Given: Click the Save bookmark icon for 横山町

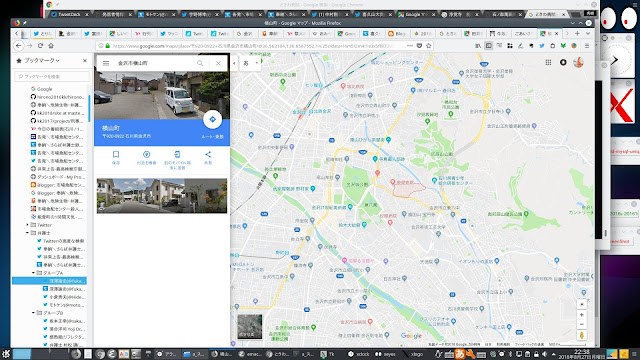Looking at the screenshot, I should point(116,154).
